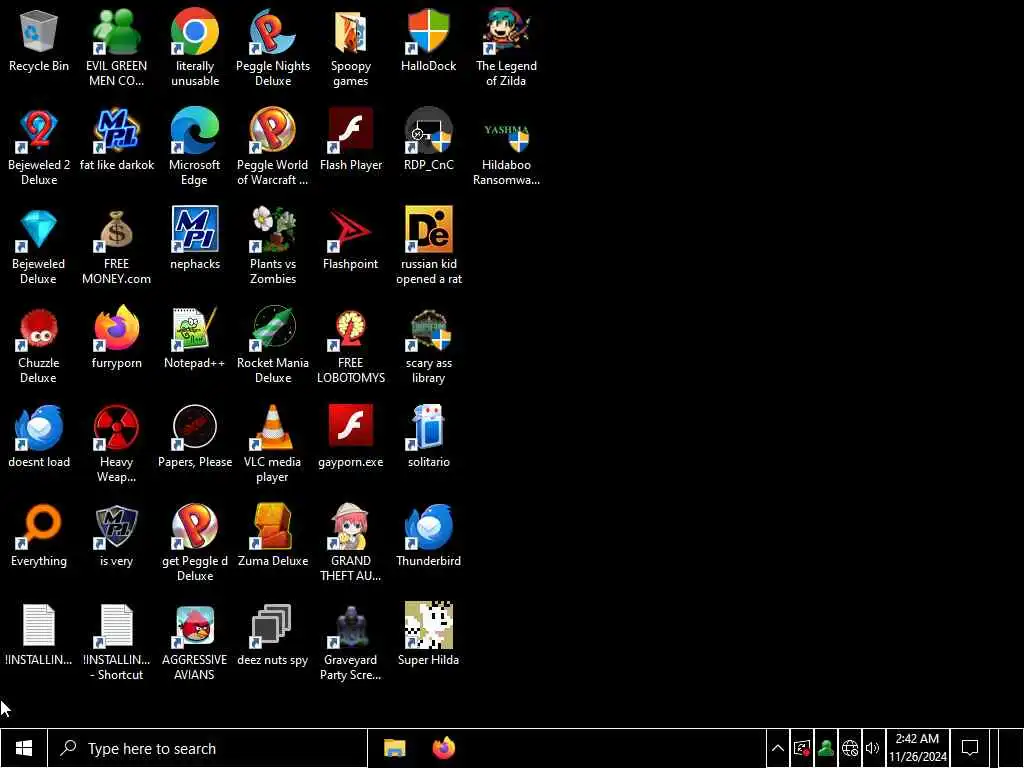The height and width of the screenshot is (768, 1024).
Task: Select the solitario shortcut
Action: coord(428,436)
